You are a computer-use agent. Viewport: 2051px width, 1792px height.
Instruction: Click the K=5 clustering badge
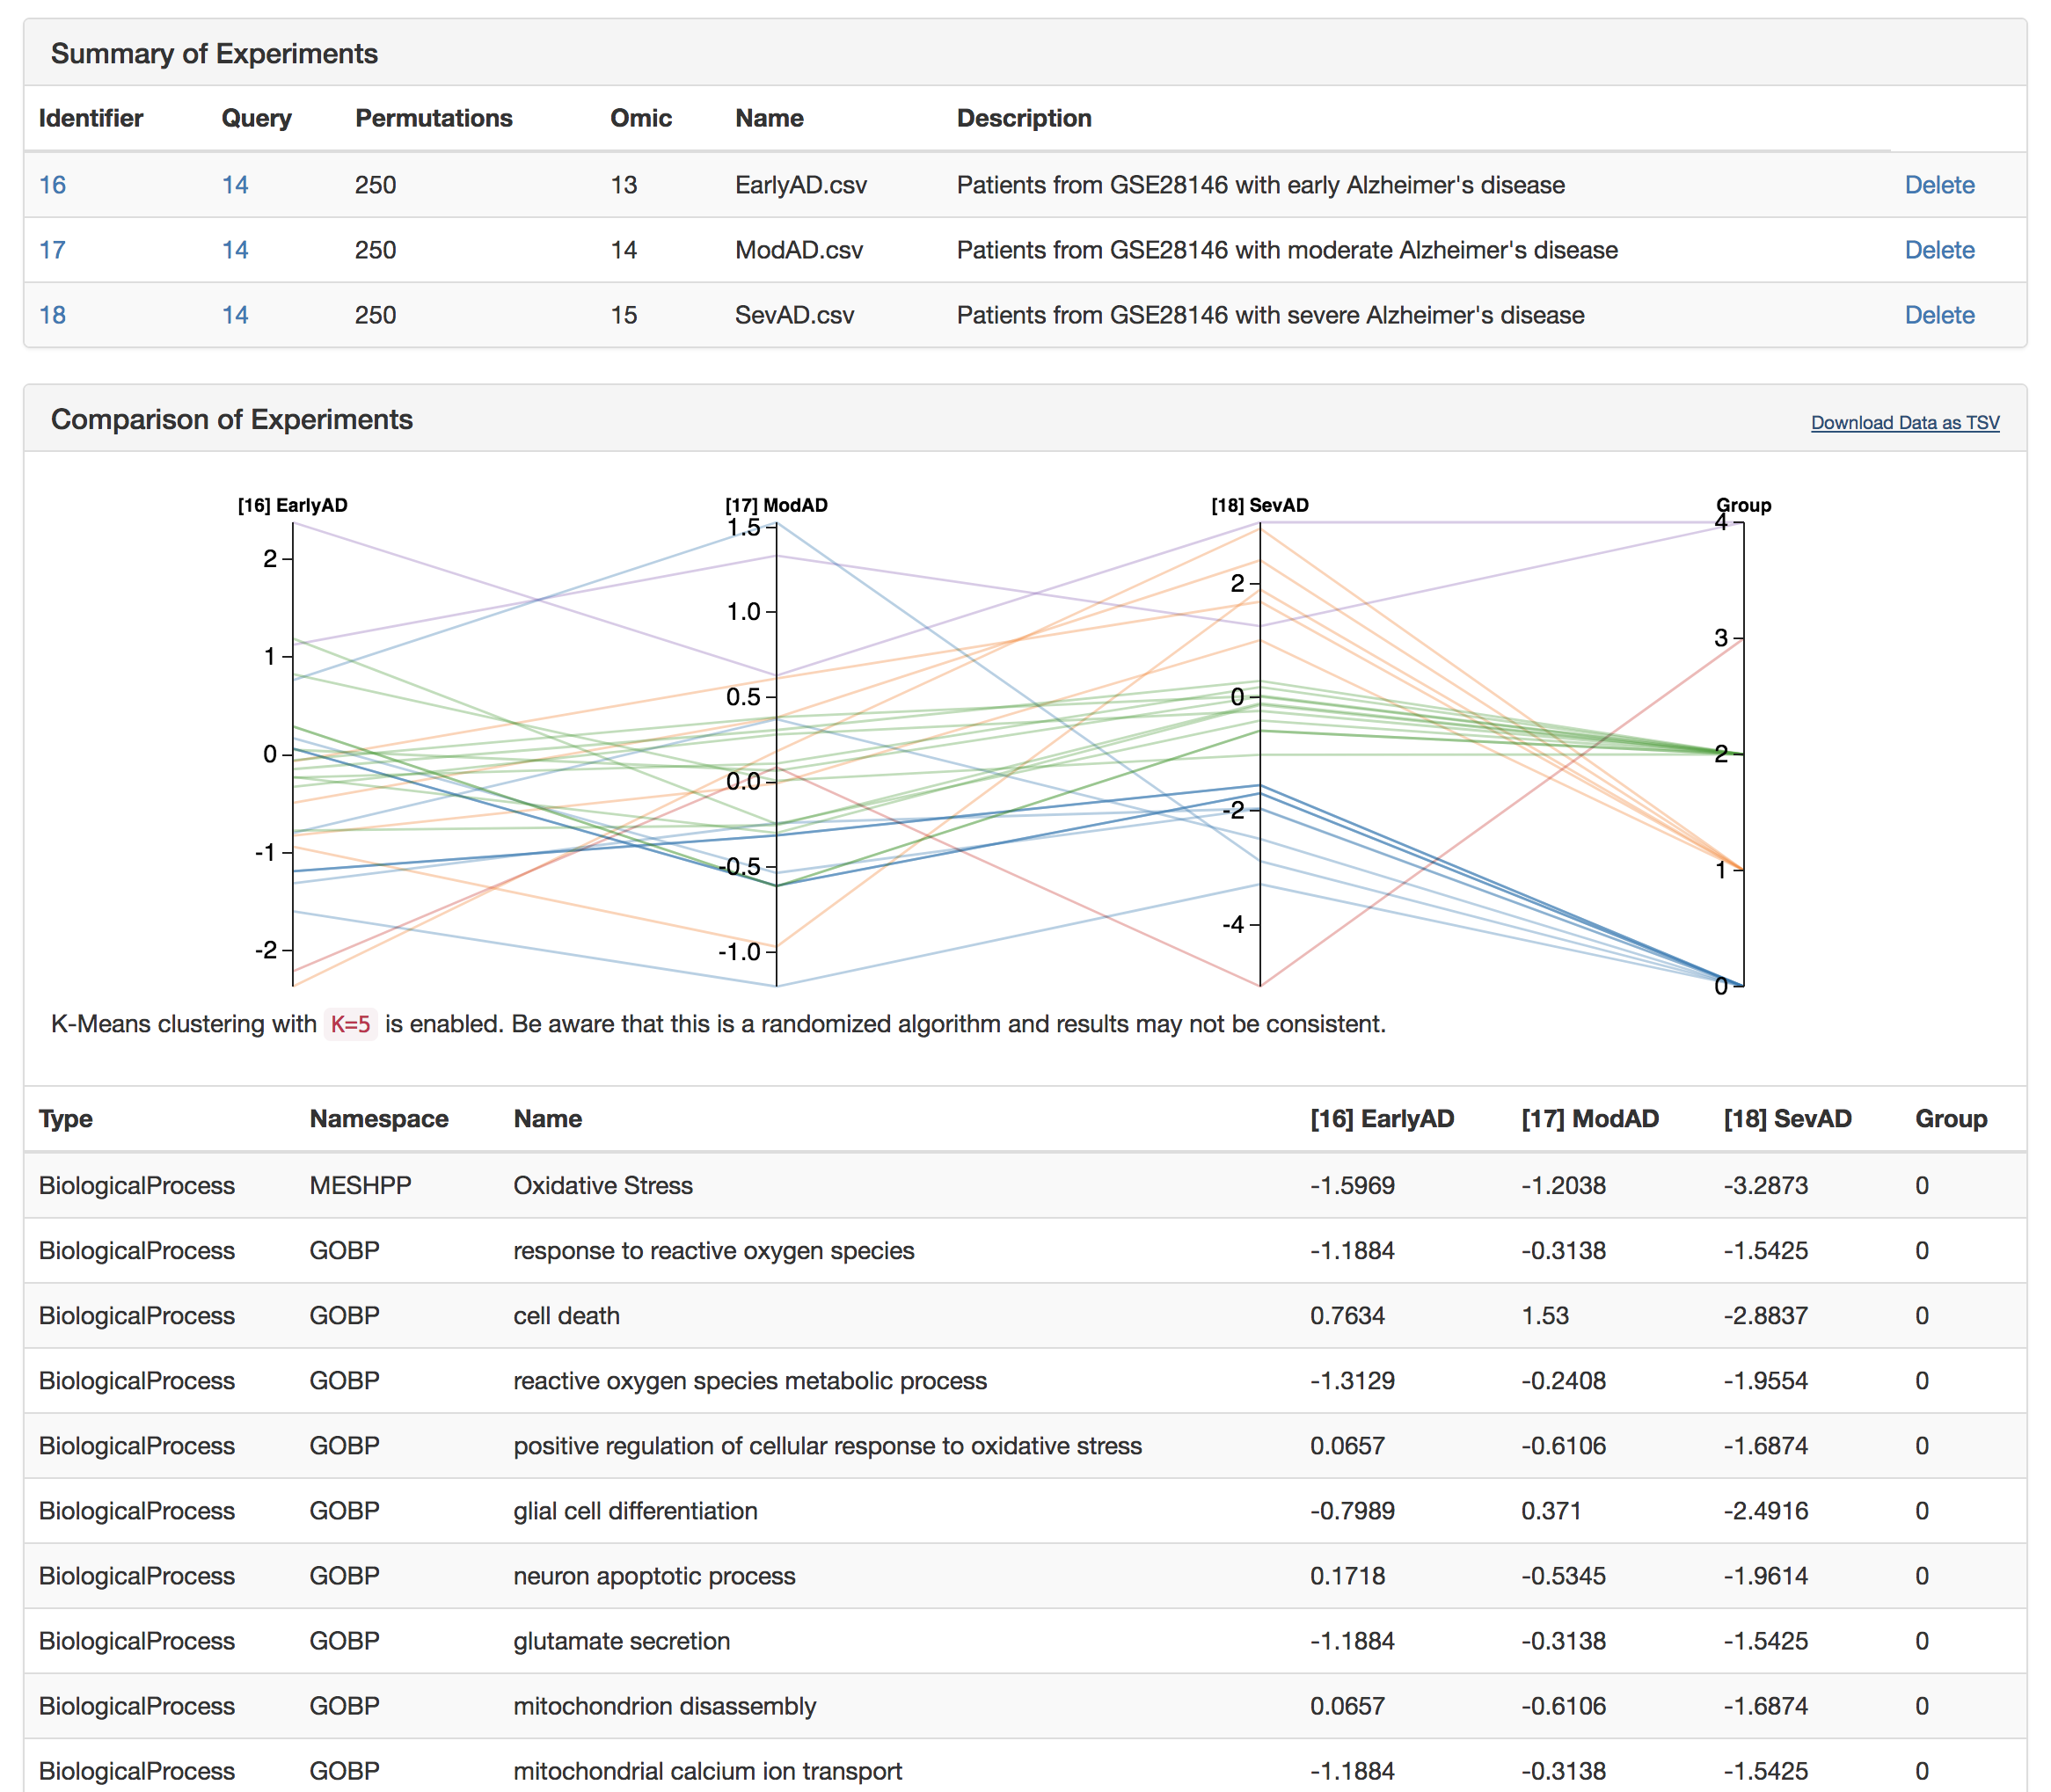350,1025
